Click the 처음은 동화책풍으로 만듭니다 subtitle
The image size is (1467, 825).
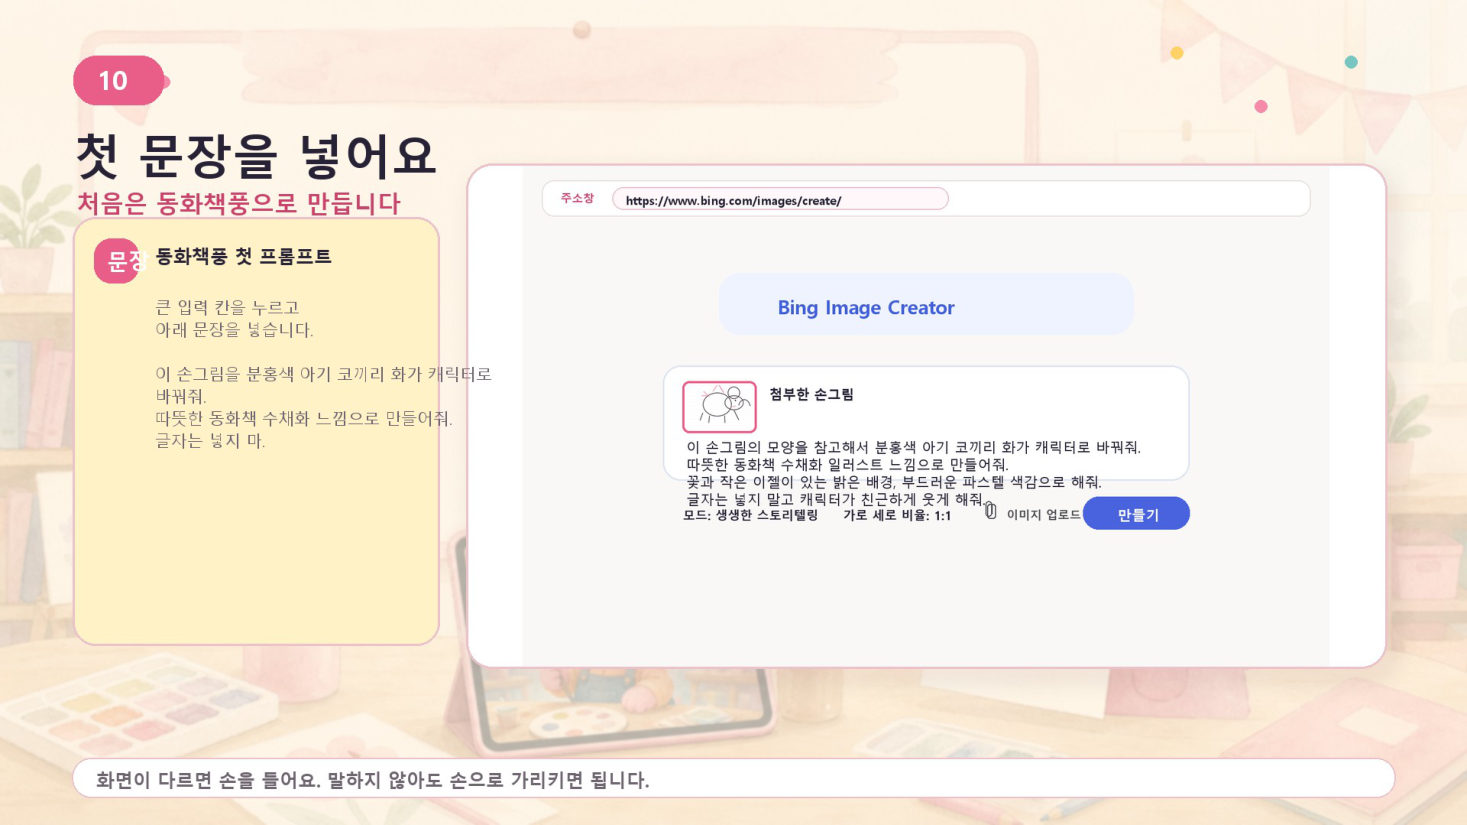pyautogui.click(x=239, y=203)
